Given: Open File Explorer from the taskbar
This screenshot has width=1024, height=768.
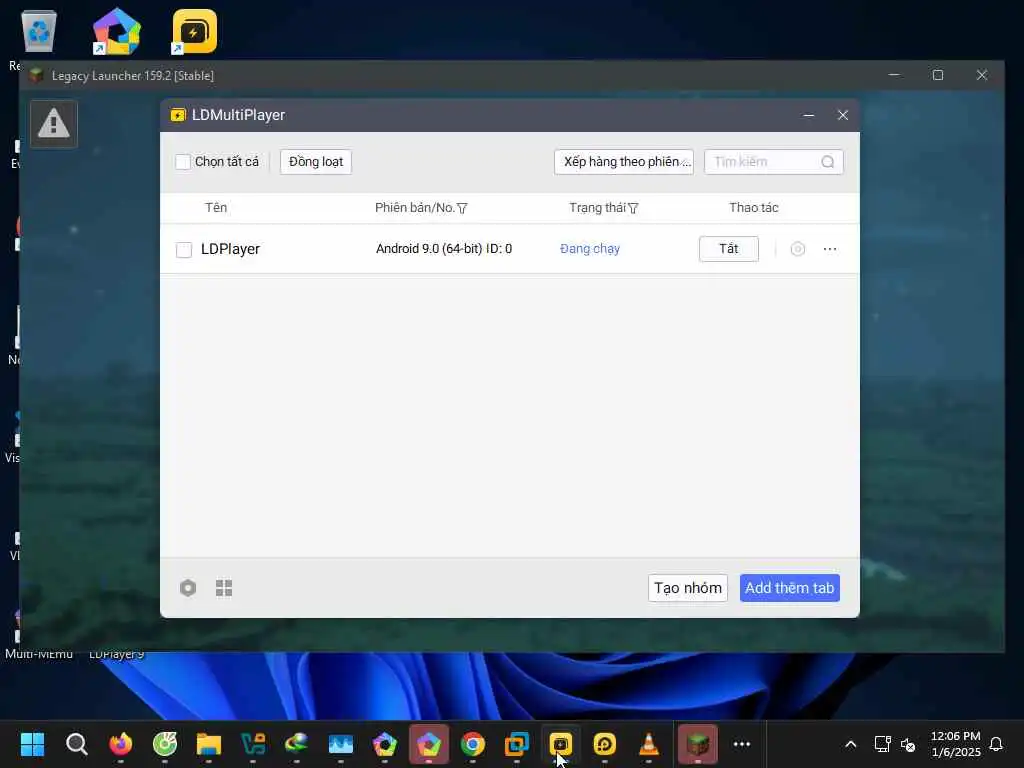Looking at the screenshot, I should 208,744.
